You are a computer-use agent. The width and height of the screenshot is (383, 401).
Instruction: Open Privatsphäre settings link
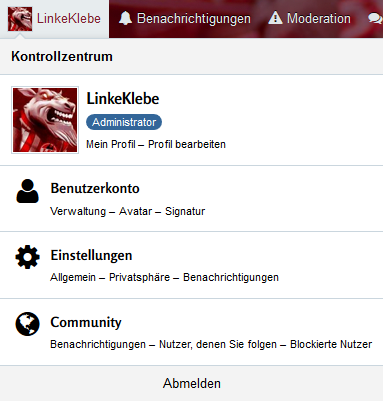[x=139, y=277]
